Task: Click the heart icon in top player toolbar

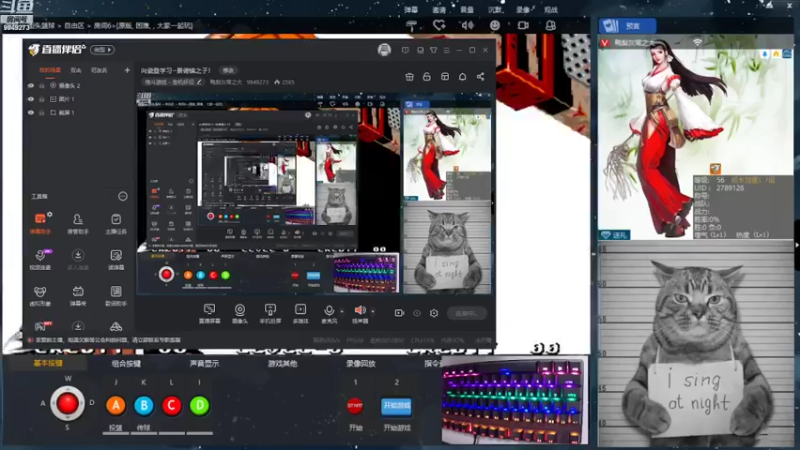Action: click(x=439, y=25)
